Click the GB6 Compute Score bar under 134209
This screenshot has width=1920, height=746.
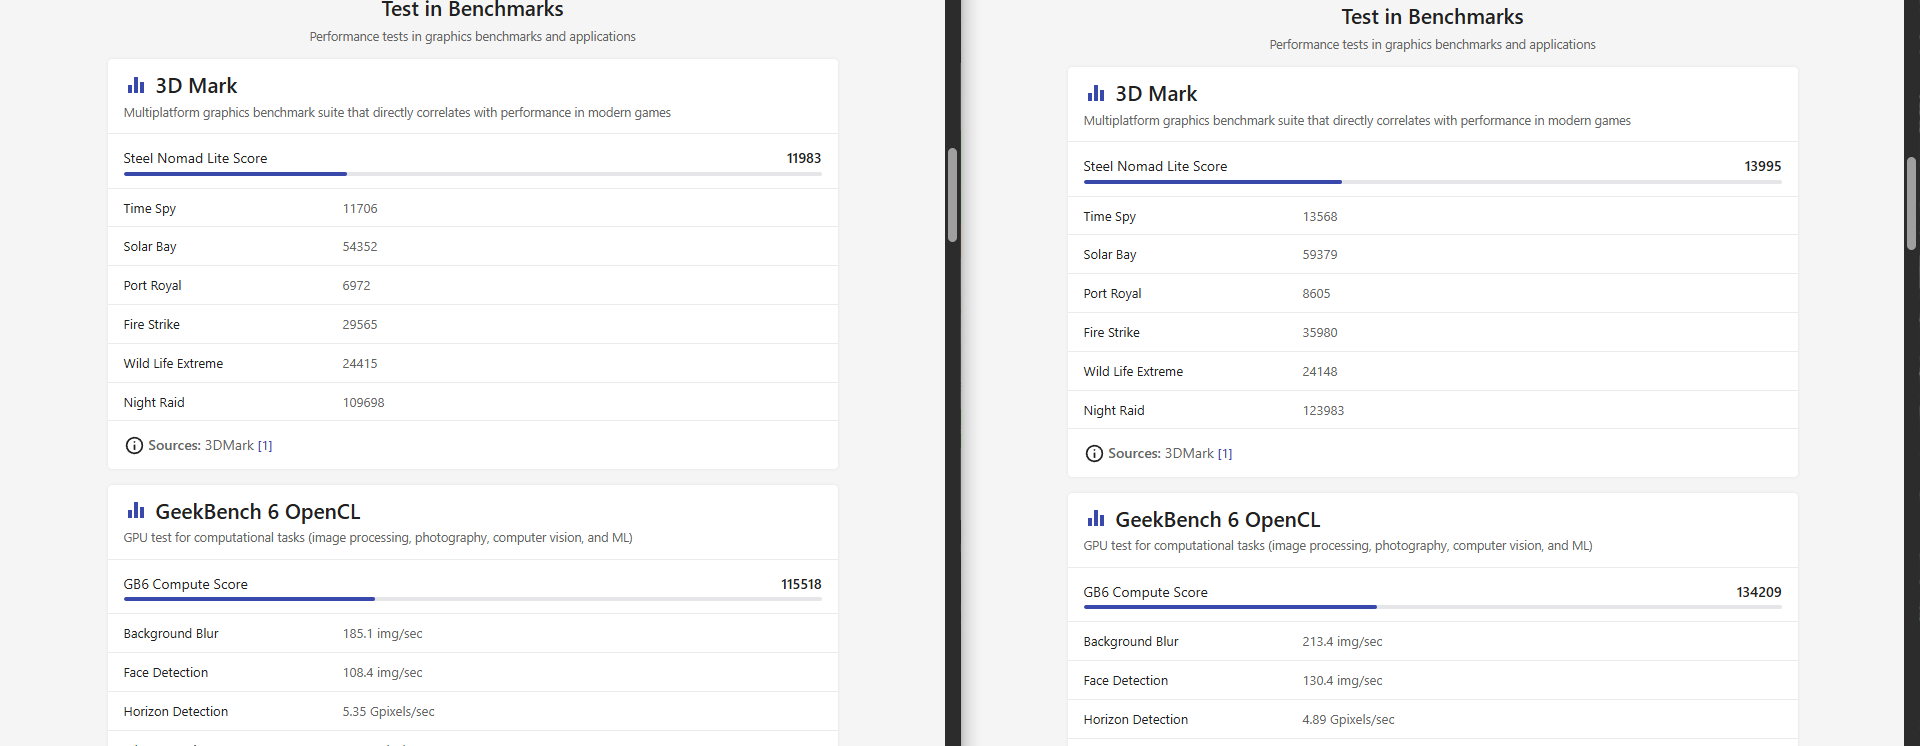[1433, 607]
